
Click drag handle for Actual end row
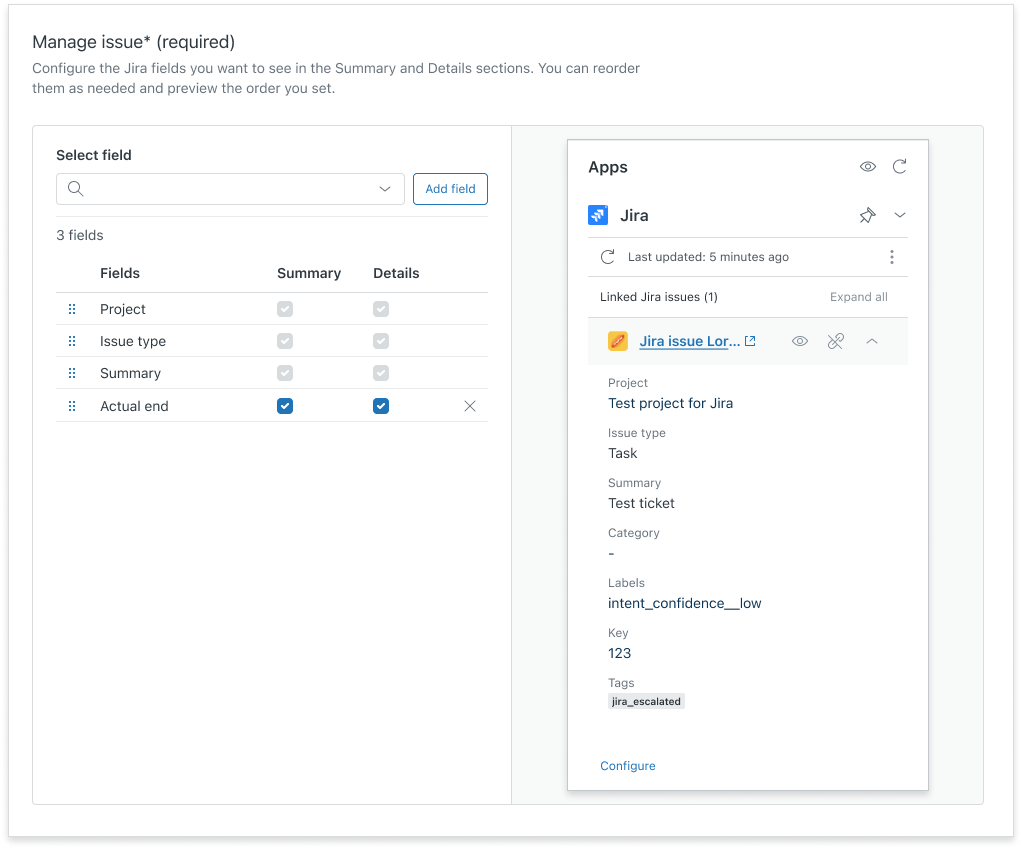pyautogui.click(x=72, y=406)
